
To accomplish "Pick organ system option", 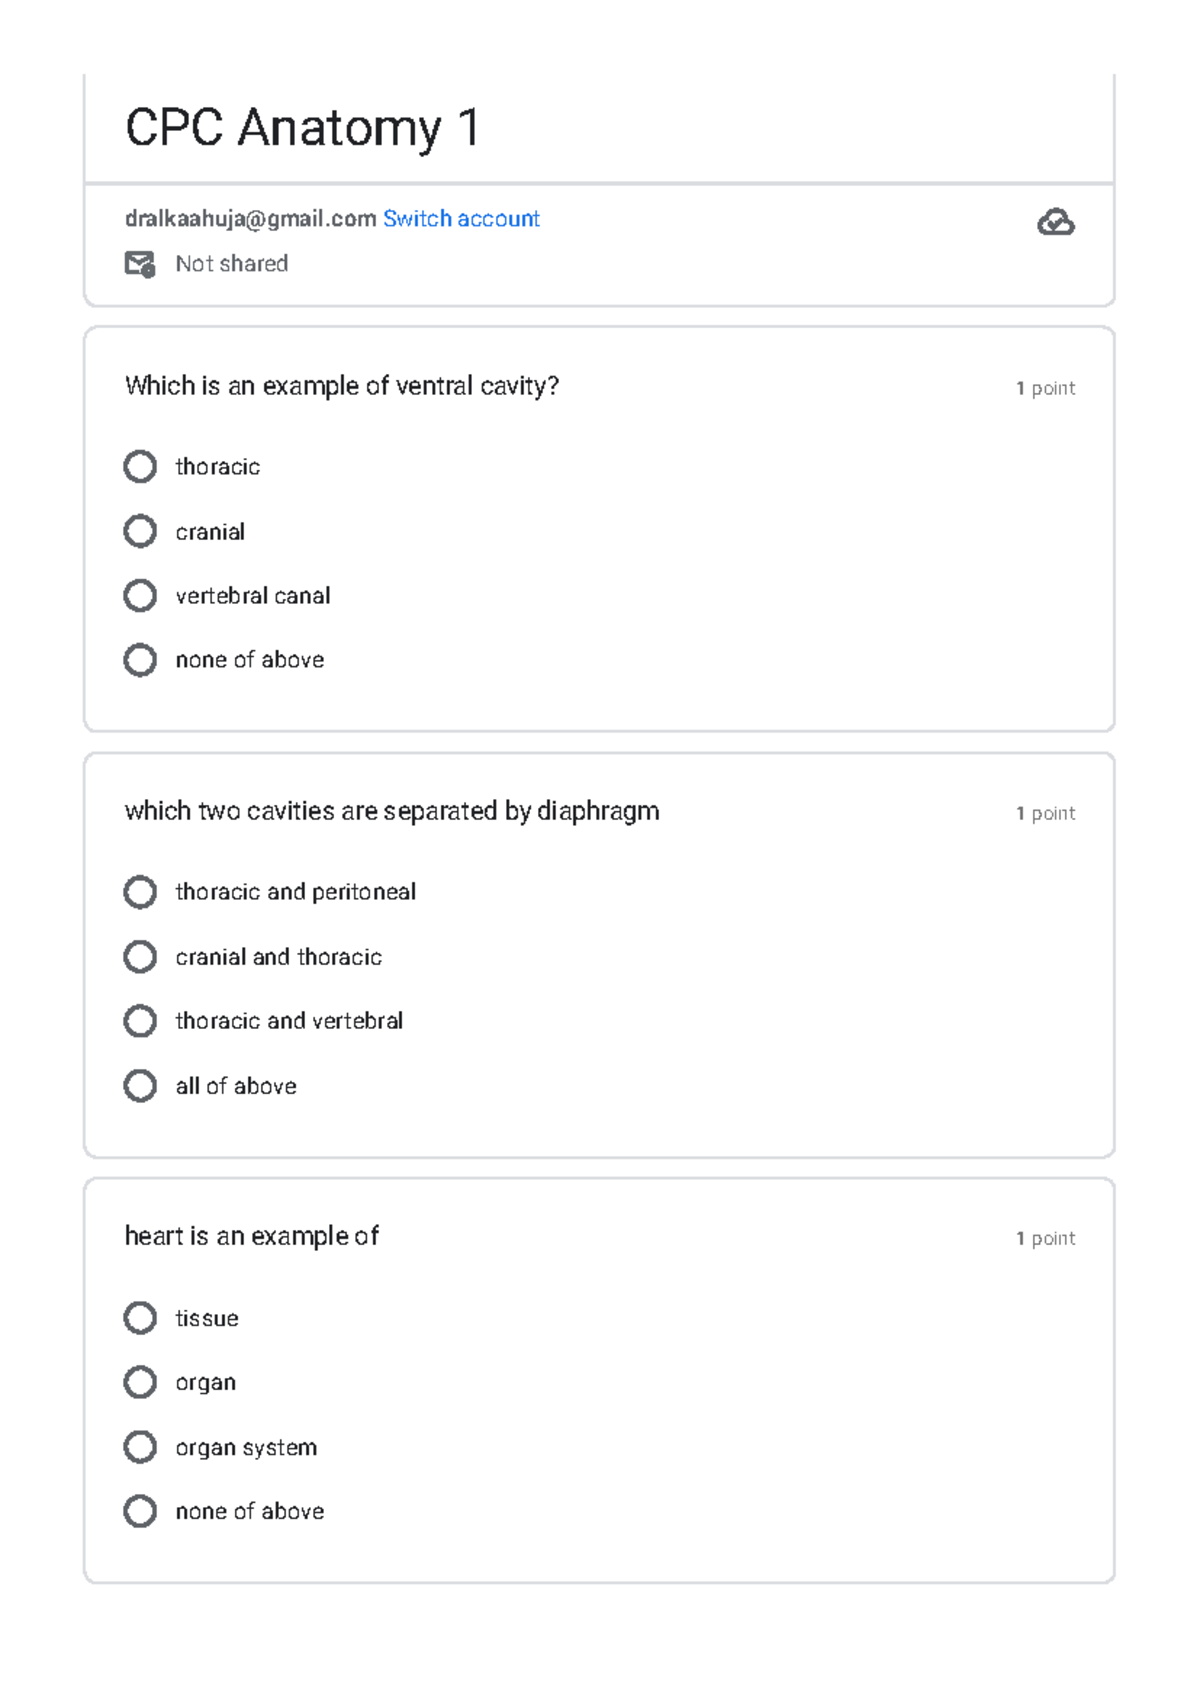I will [140, 1447].
